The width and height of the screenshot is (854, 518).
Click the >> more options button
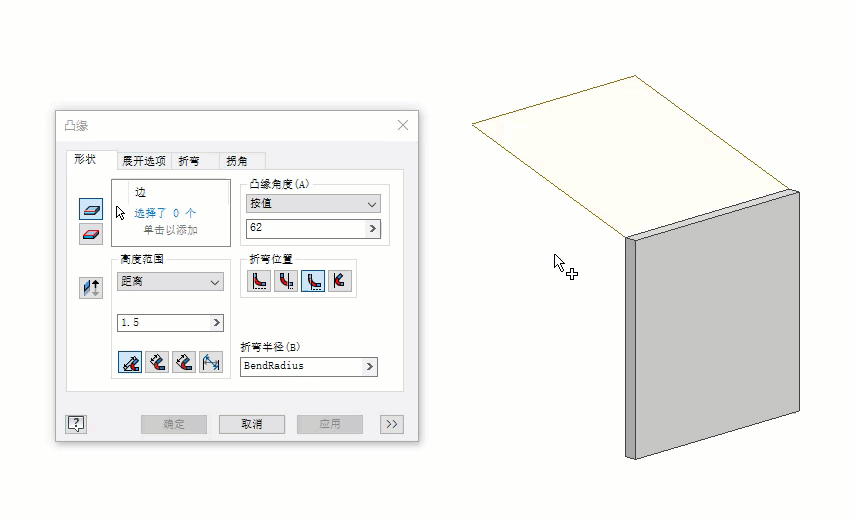(x=392, y=424)
